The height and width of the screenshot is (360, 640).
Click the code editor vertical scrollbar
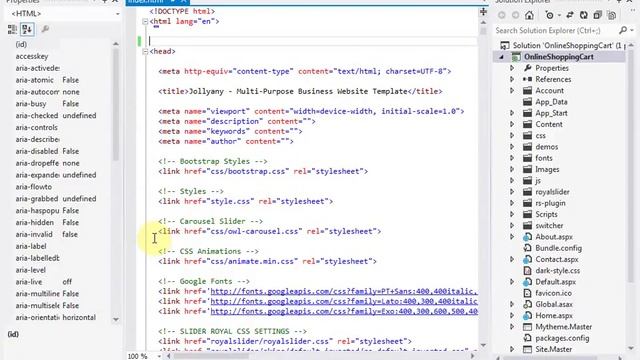[483, 184]
